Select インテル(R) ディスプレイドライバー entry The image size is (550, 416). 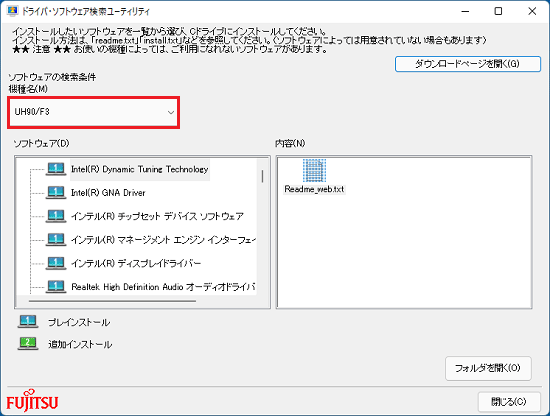click(x=136, y=263)
